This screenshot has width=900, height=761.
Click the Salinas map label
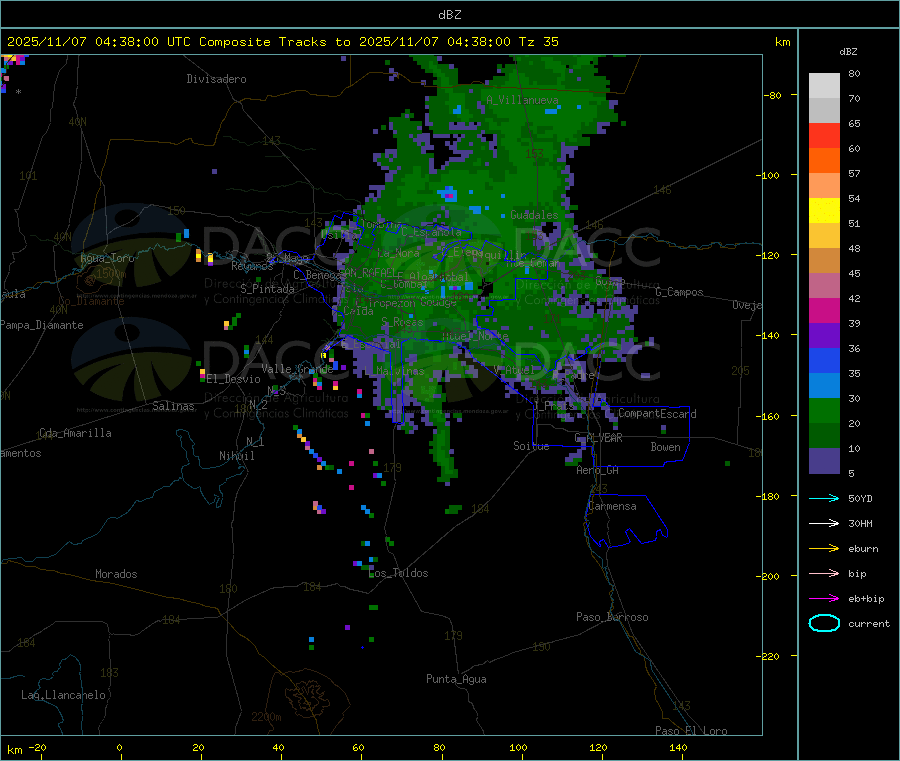(173, 406)
